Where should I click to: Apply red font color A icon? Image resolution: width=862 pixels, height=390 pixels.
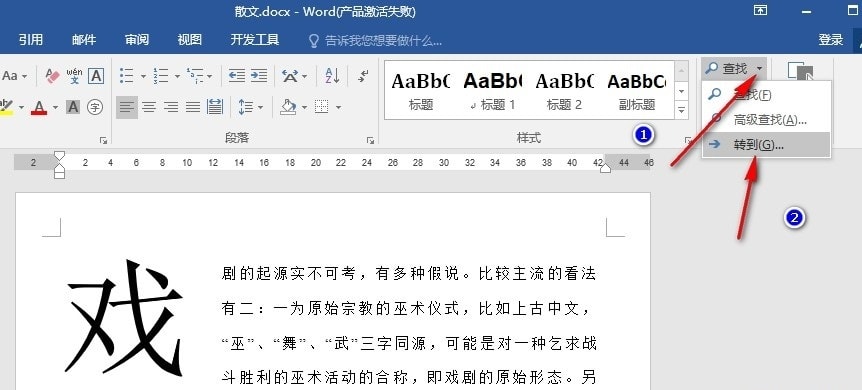pyautogui.click(x=39, y=107)
